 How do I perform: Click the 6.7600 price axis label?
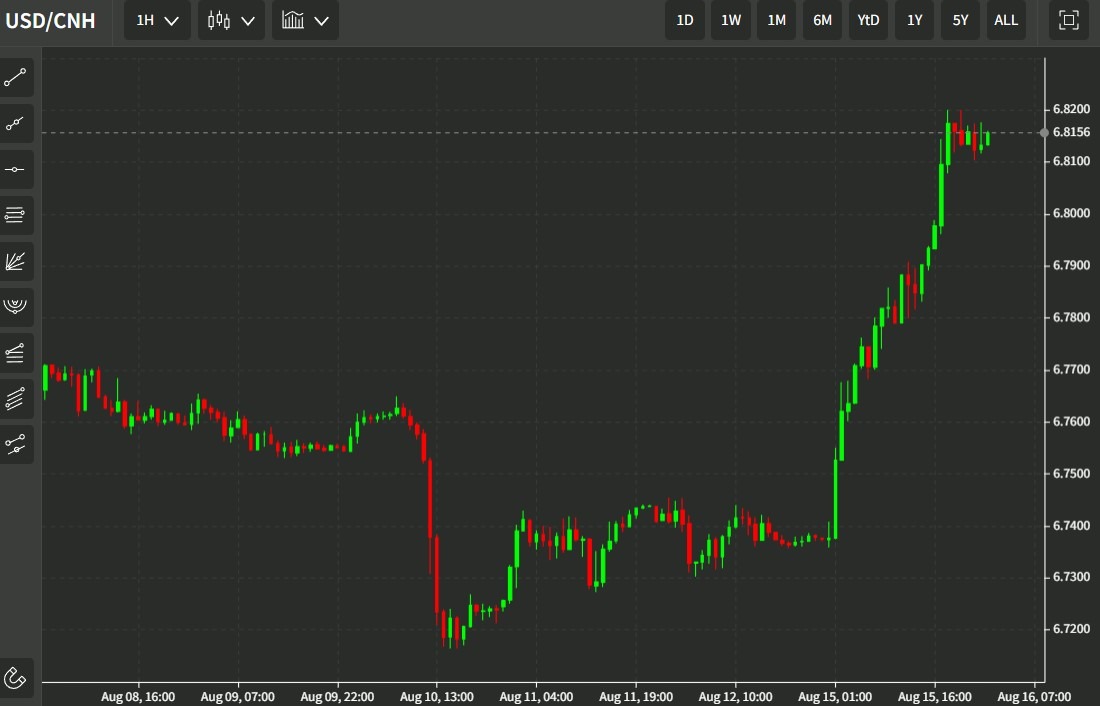[1071, 422]
